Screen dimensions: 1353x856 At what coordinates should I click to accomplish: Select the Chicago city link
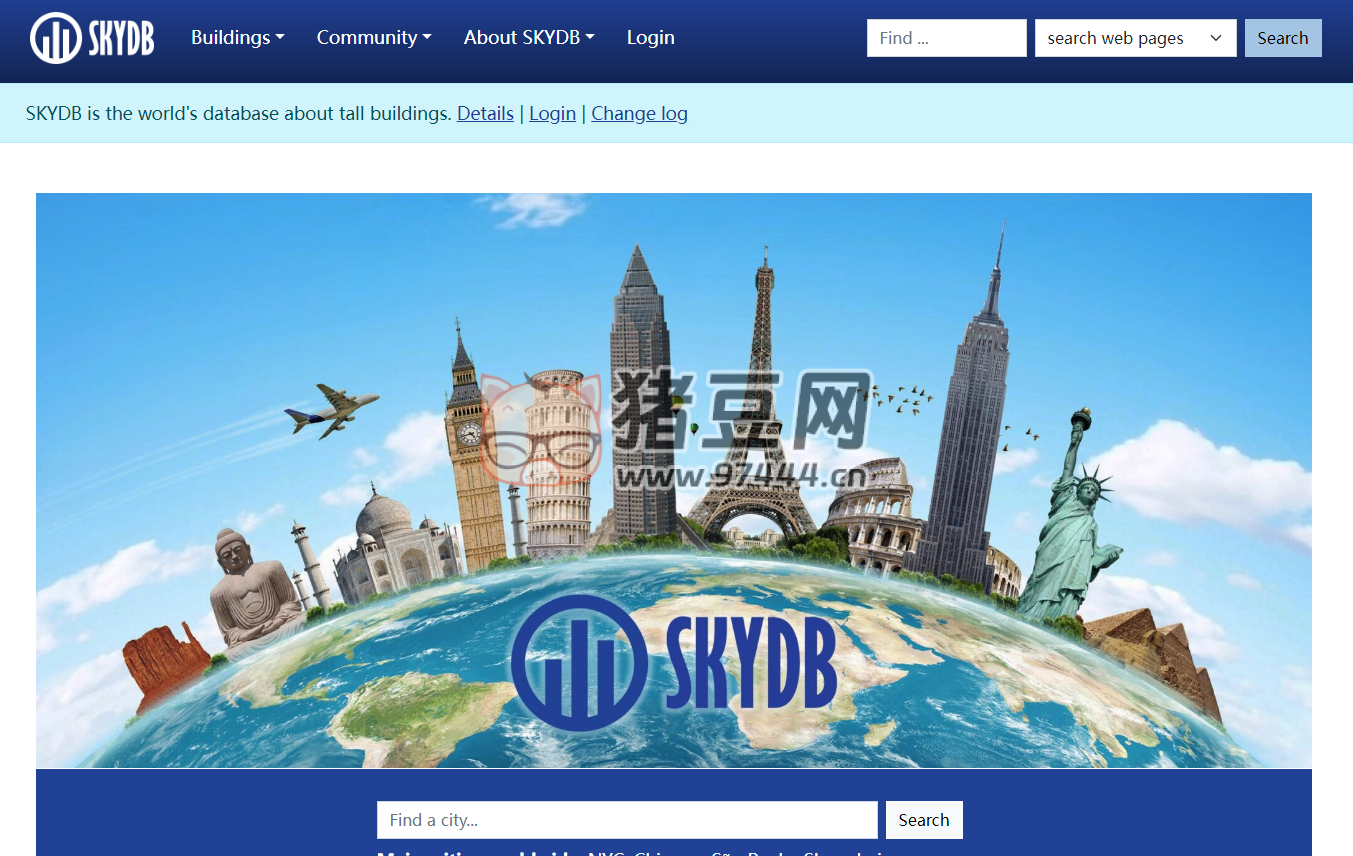pos(667,853)
